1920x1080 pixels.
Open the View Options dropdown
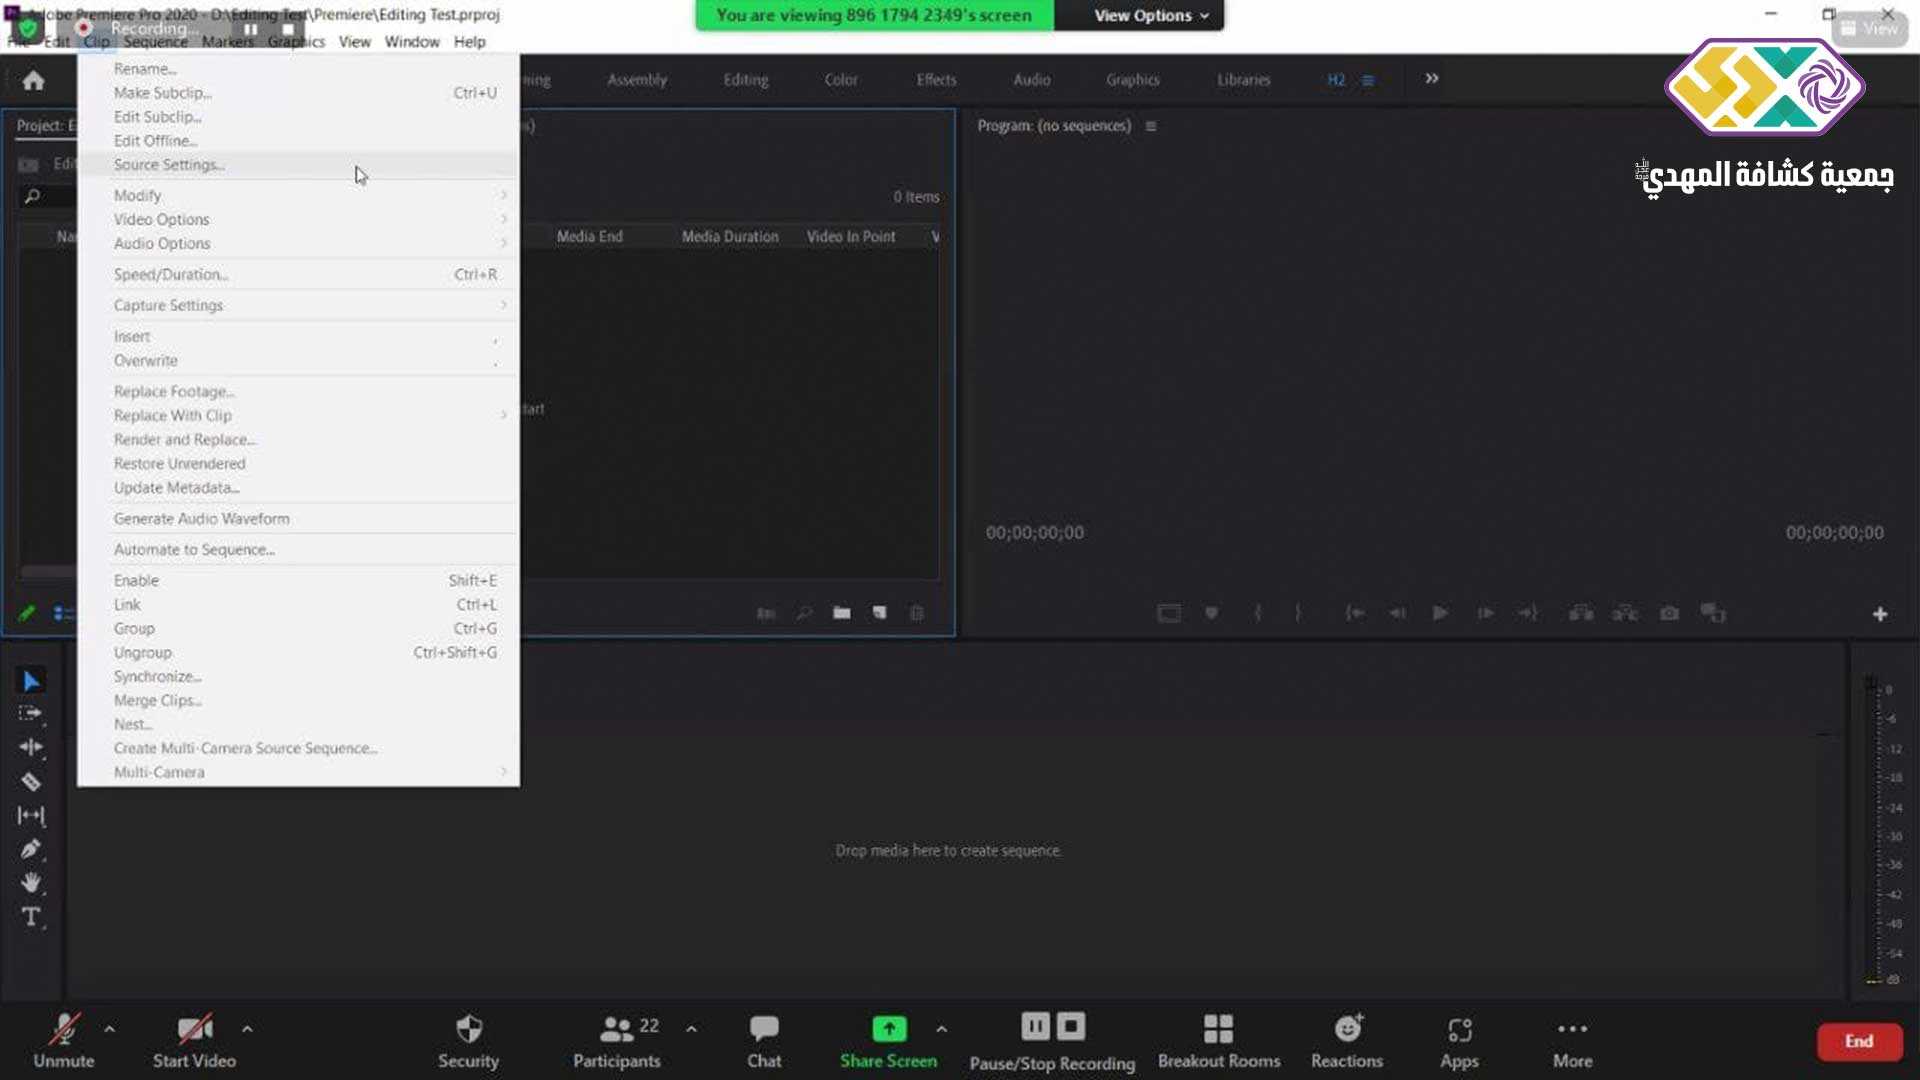pos(1150,15)
